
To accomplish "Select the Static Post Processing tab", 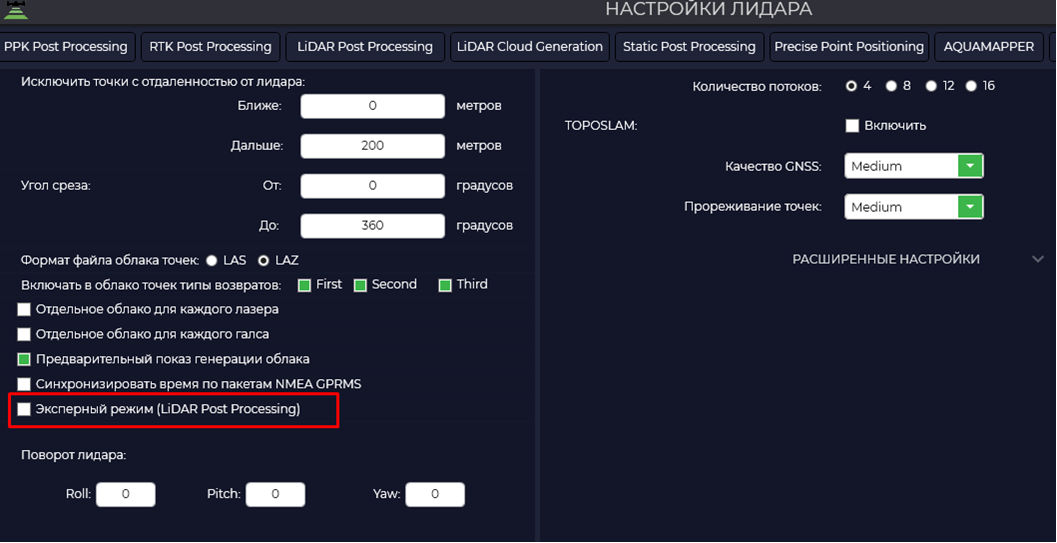I will (x=689, y=46).
